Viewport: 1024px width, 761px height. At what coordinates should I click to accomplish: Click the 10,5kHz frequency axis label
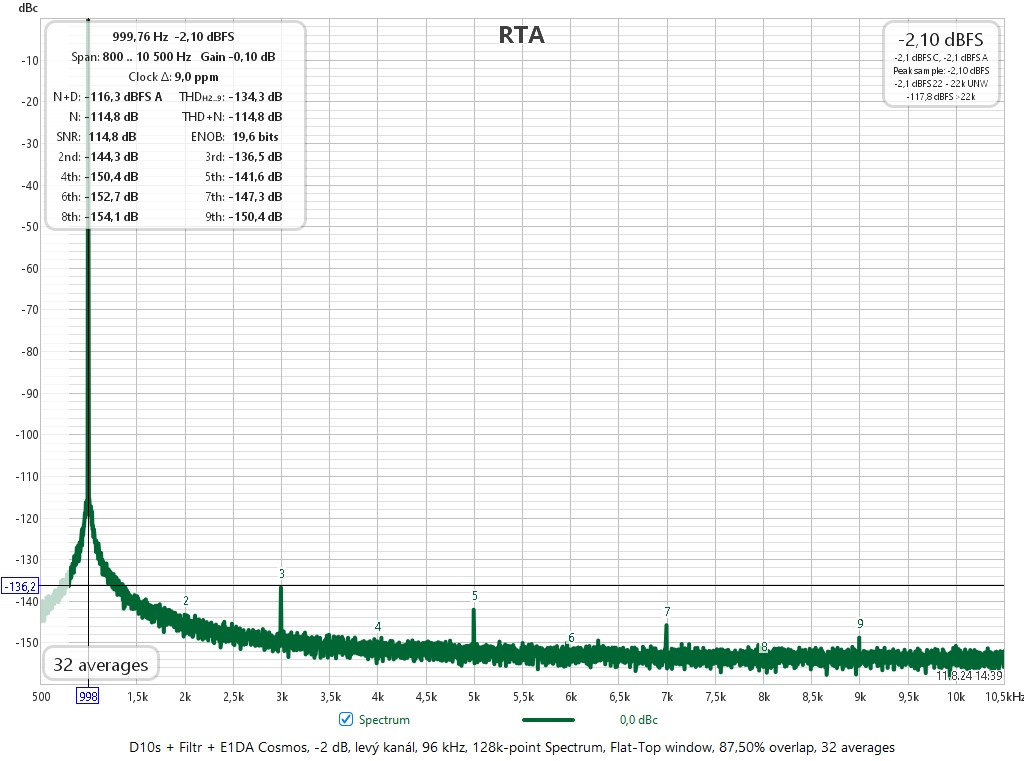pos(1004,697)
